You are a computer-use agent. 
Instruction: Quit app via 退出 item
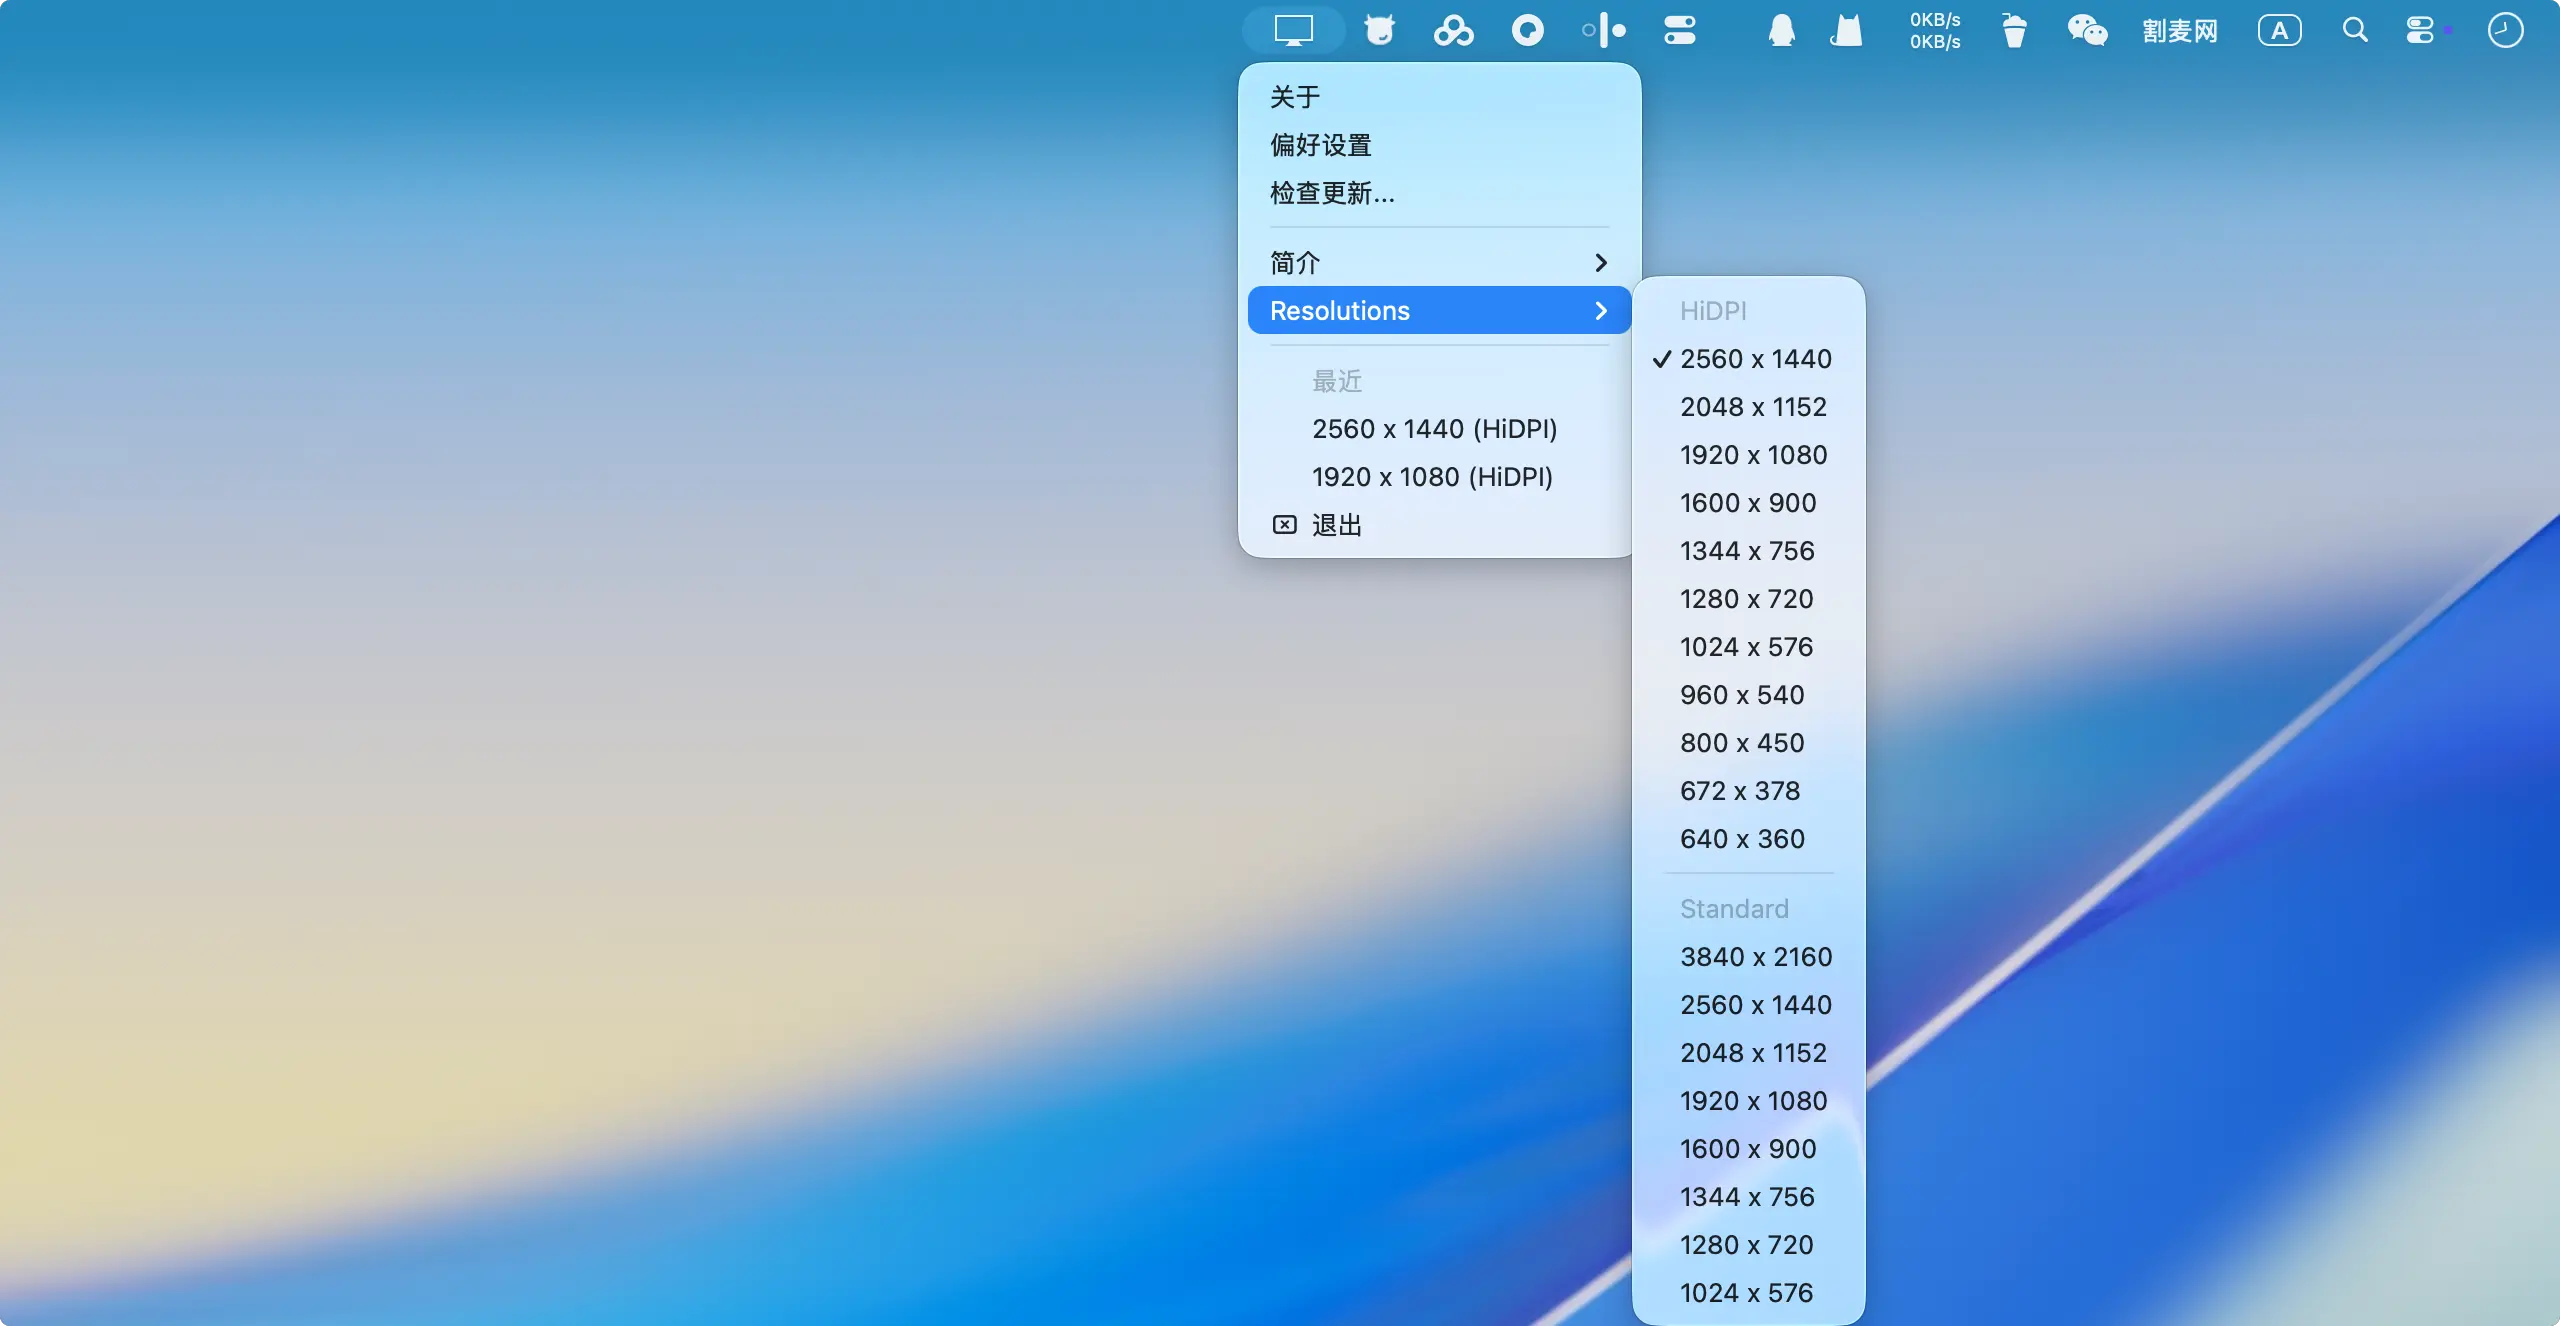pos(1336,525)
